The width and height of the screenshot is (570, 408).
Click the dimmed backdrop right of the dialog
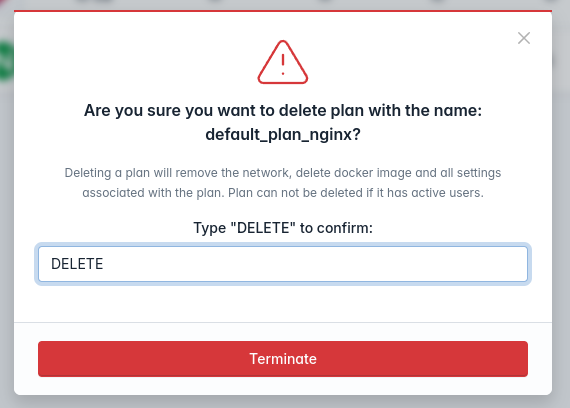point(561,218)
